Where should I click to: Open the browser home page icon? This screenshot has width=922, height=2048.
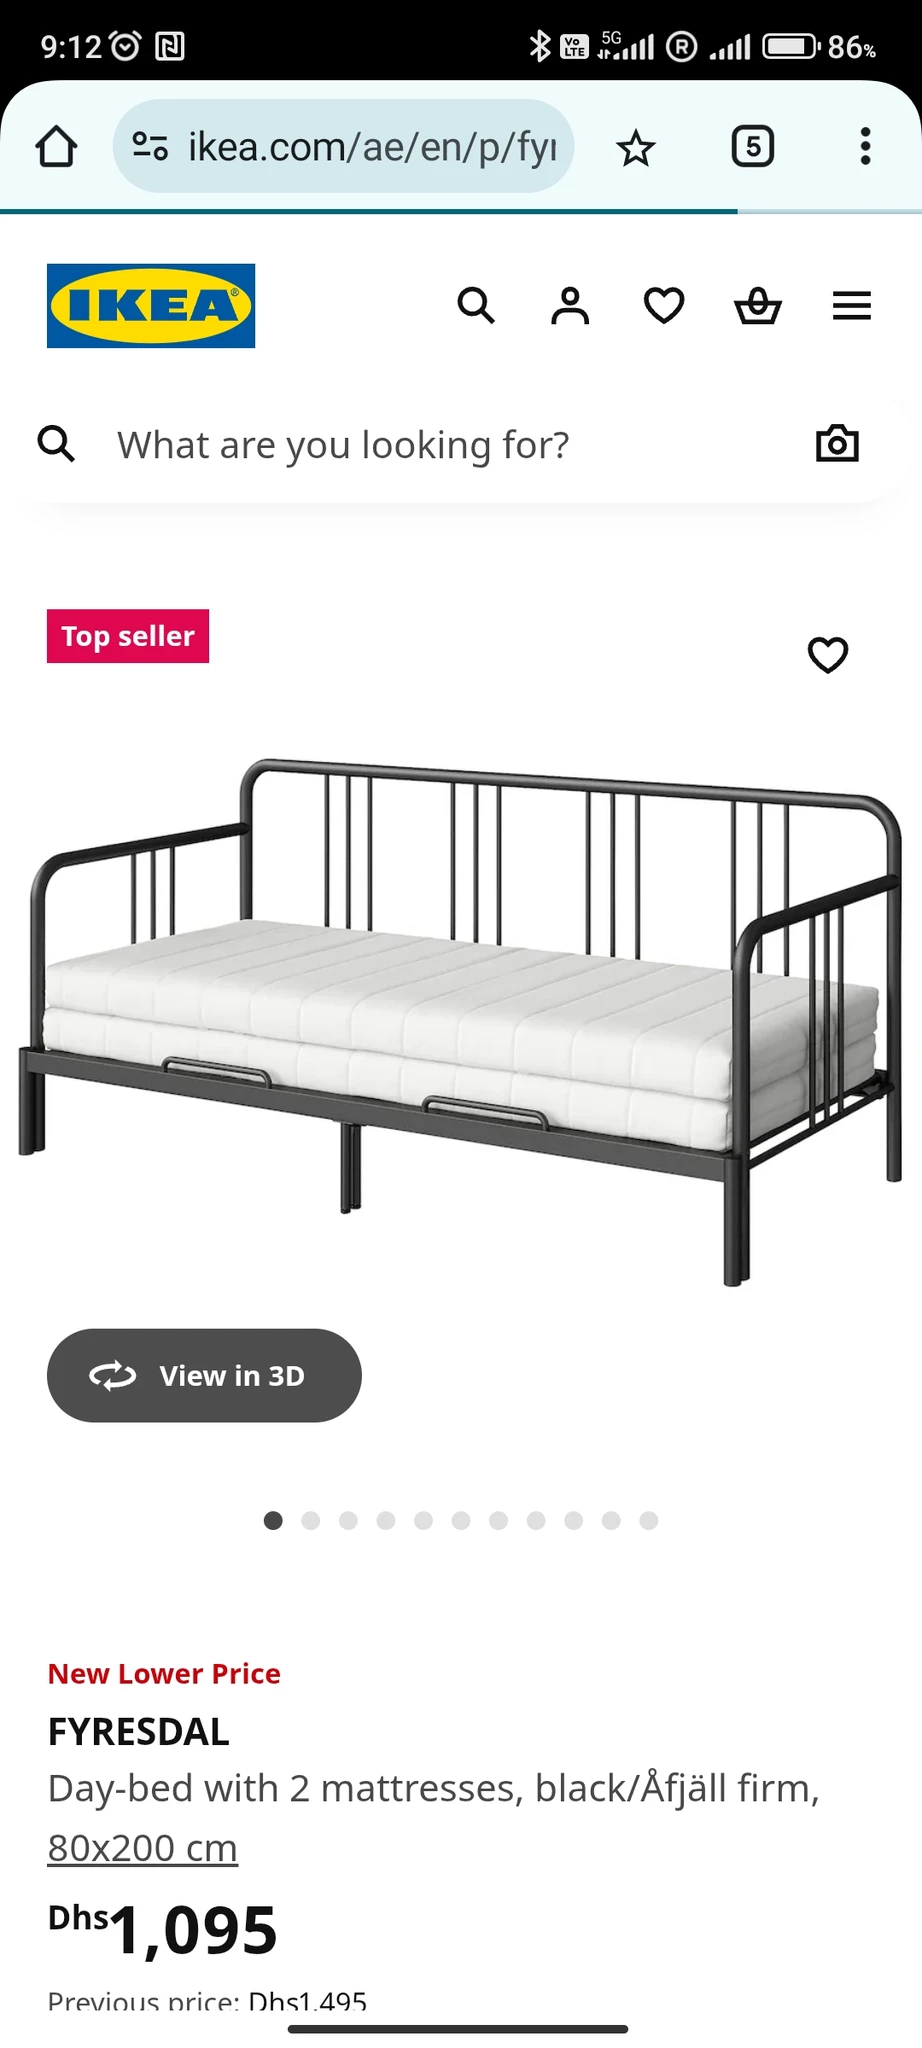point(57,147)
